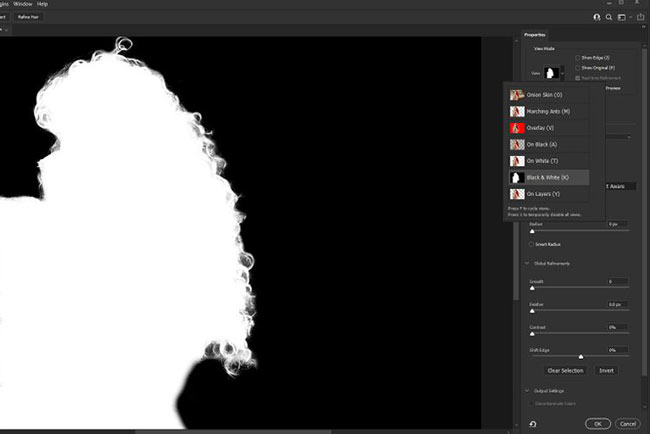Toggle Decontaminate Colors checkbox

point(531,403)
